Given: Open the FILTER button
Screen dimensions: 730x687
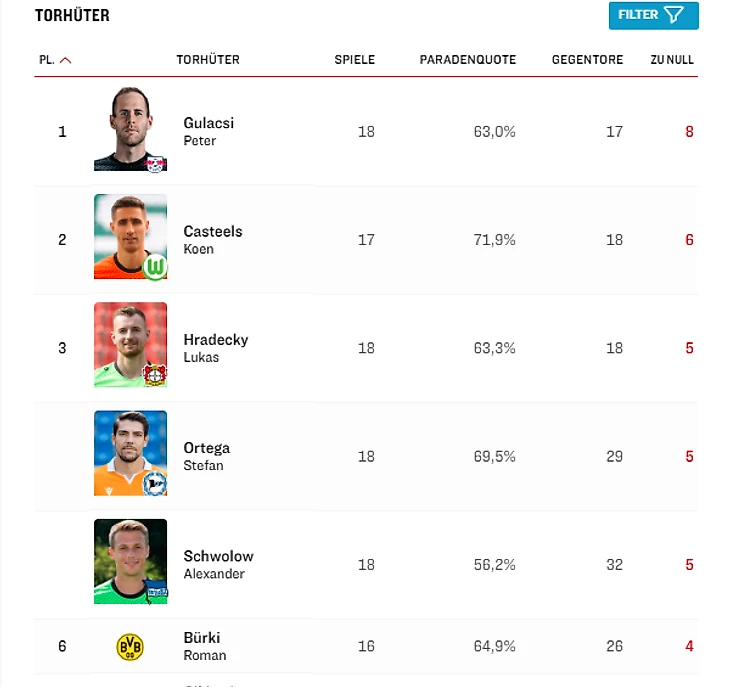Looking at the screenshot, I should (639, 15).
